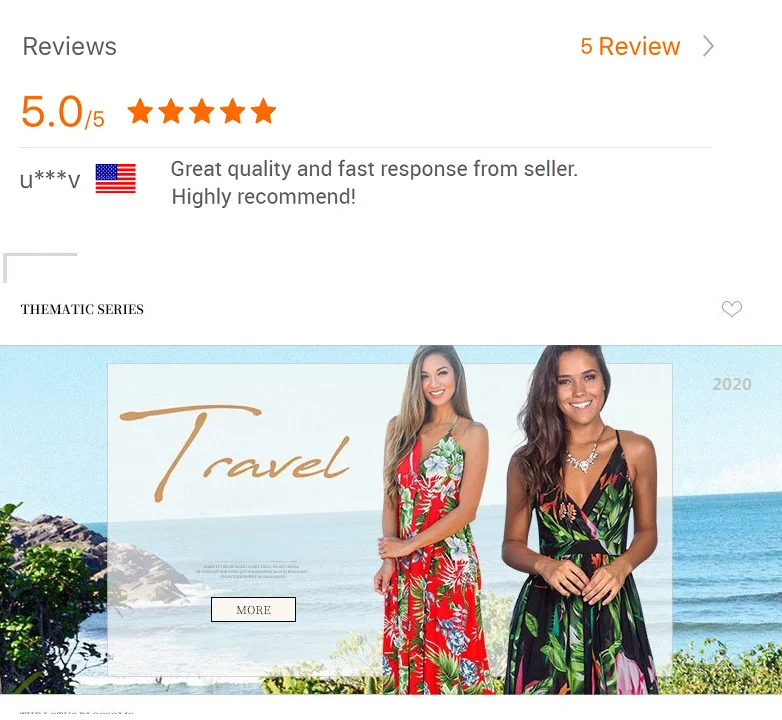Open the 5 Review link
Viewport: 782px width, 720px height.
[x=630, y=46]
